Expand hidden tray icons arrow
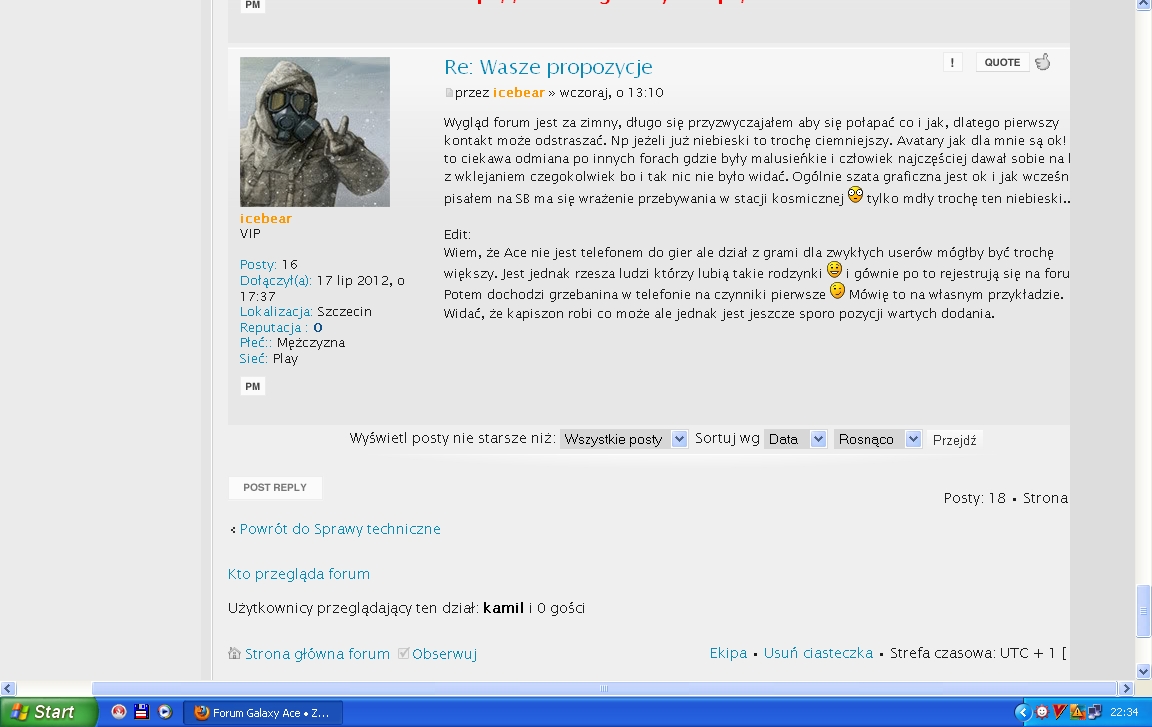Viewport: 1152px width, 727px height. click(1022, 712)
